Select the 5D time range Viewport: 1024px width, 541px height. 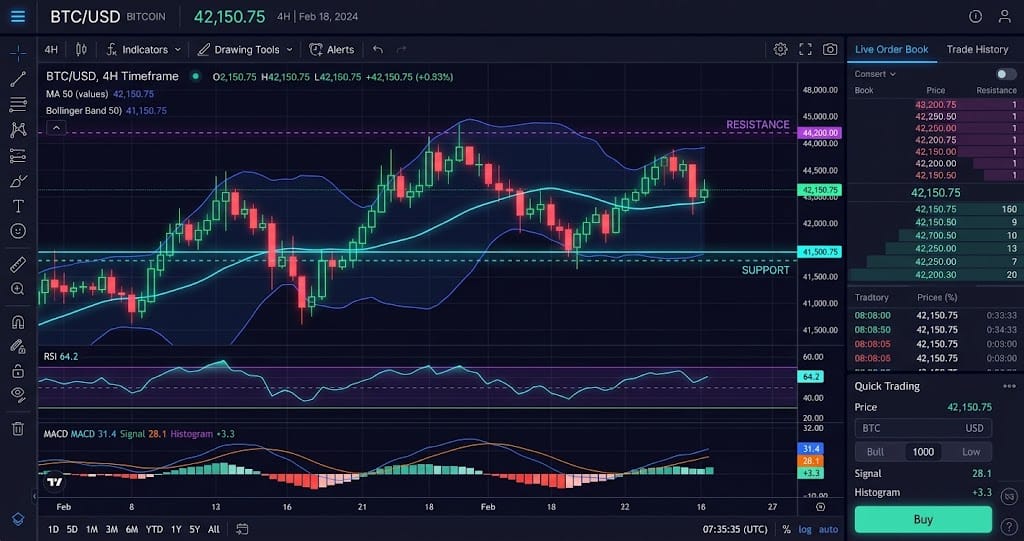point(72,529)
